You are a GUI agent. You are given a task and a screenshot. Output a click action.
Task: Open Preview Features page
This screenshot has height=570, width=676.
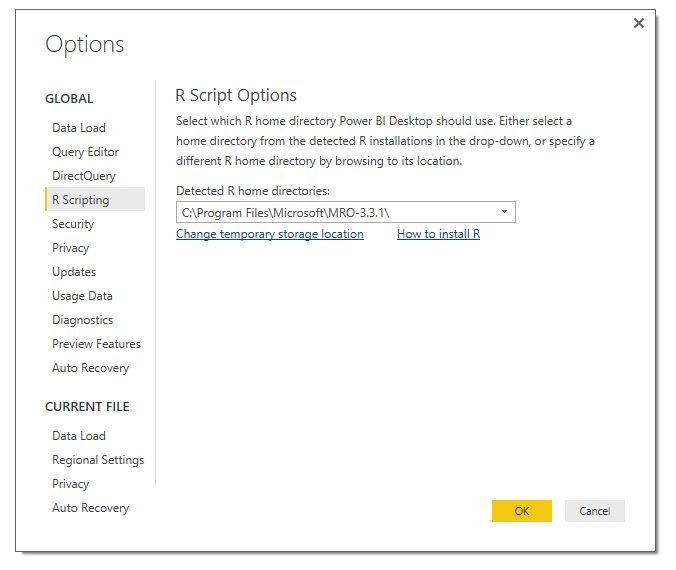96,344
